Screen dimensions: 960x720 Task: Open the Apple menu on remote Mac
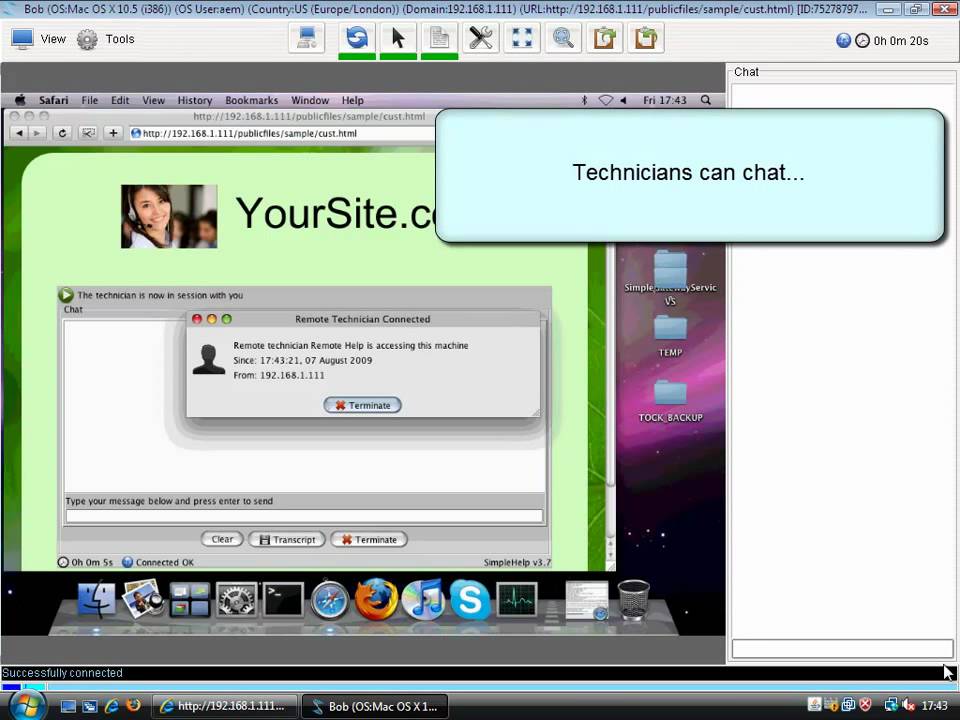20,100
